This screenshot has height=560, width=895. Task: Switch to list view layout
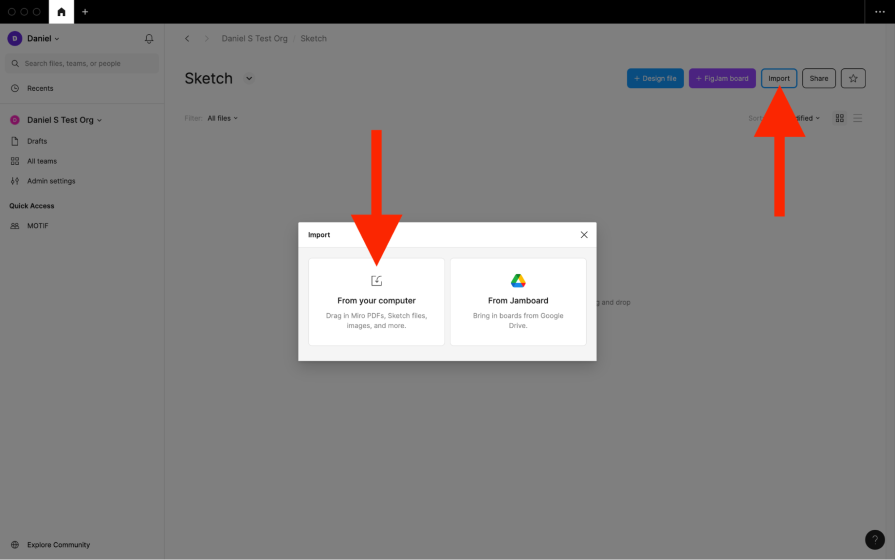(857, 118)
